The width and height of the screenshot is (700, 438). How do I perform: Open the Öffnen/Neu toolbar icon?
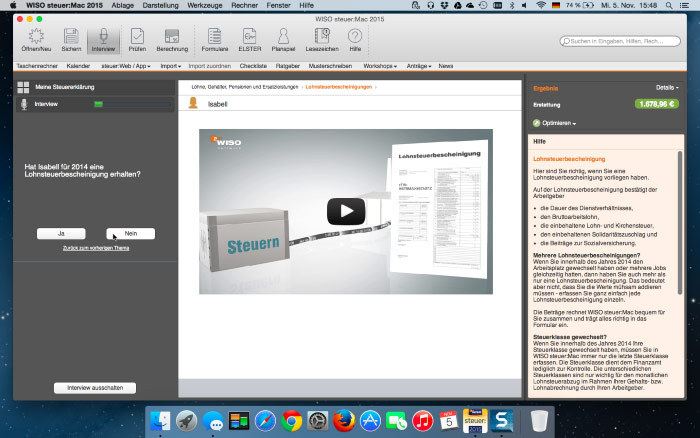pyautogui.click(x=36, y=40)
